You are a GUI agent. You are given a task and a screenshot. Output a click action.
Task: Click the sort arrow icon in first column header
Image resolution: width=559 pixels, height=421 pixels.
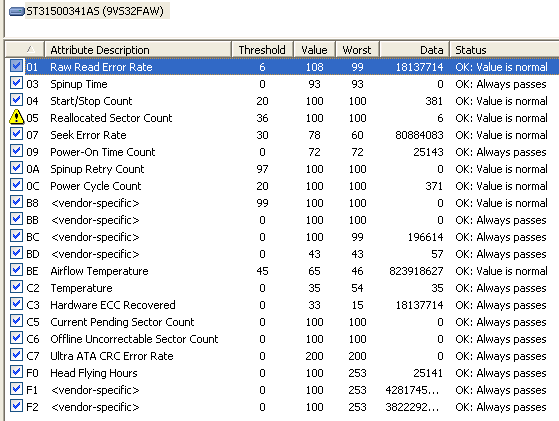click(x=31, y=49)
